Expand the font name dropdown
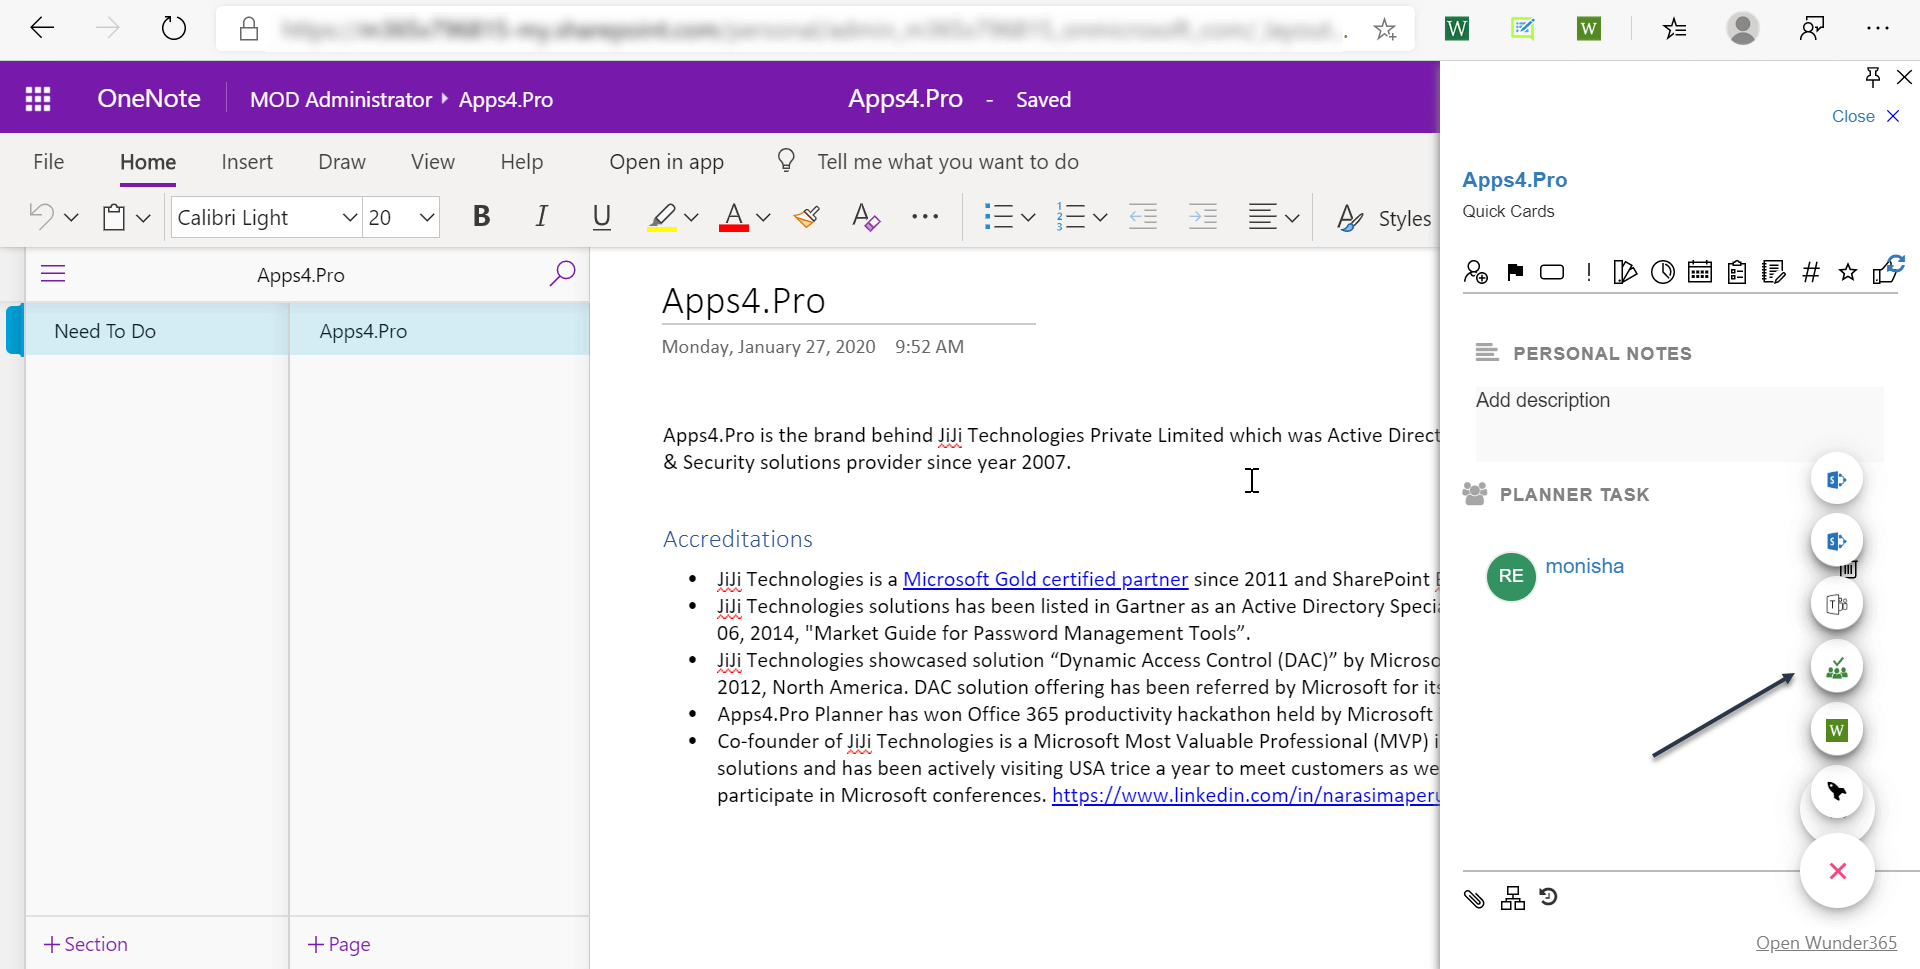This screenshot has width=1920, height=969. (349, 217)
